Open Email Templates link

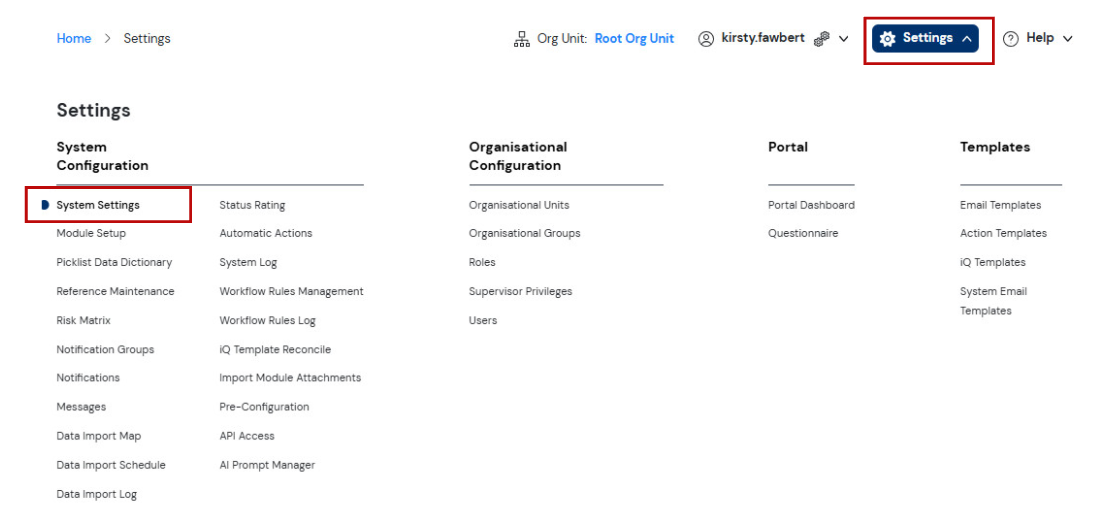[x=1000, y=205]
